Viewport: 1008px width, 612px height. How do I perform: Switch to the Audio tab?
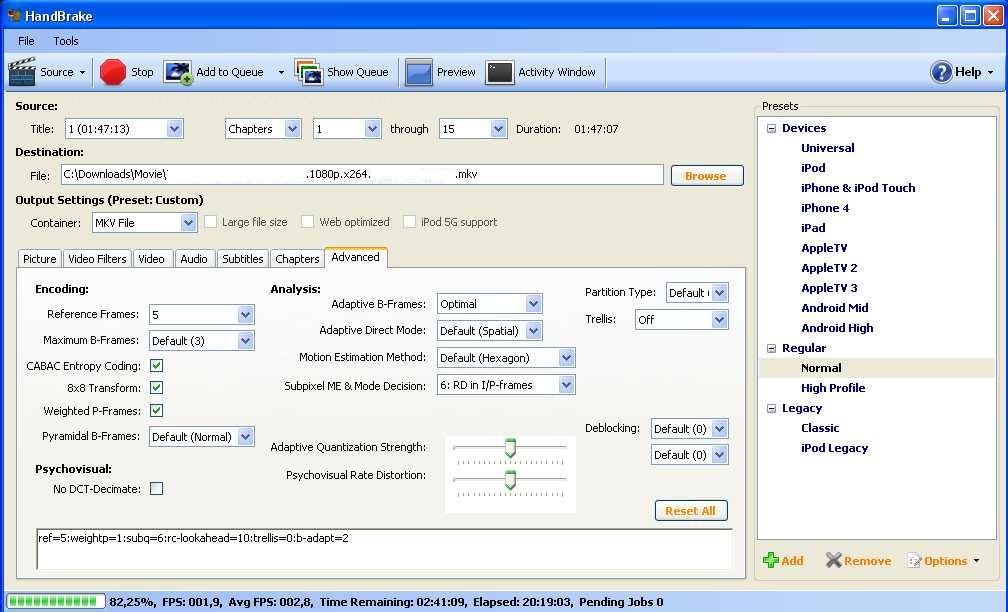[194, 258]
